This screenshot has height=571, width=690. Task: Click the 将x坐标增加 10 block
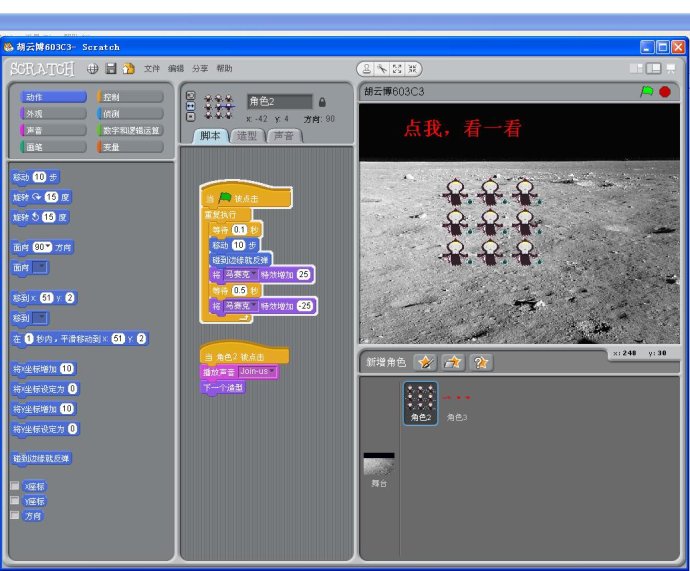43,369
